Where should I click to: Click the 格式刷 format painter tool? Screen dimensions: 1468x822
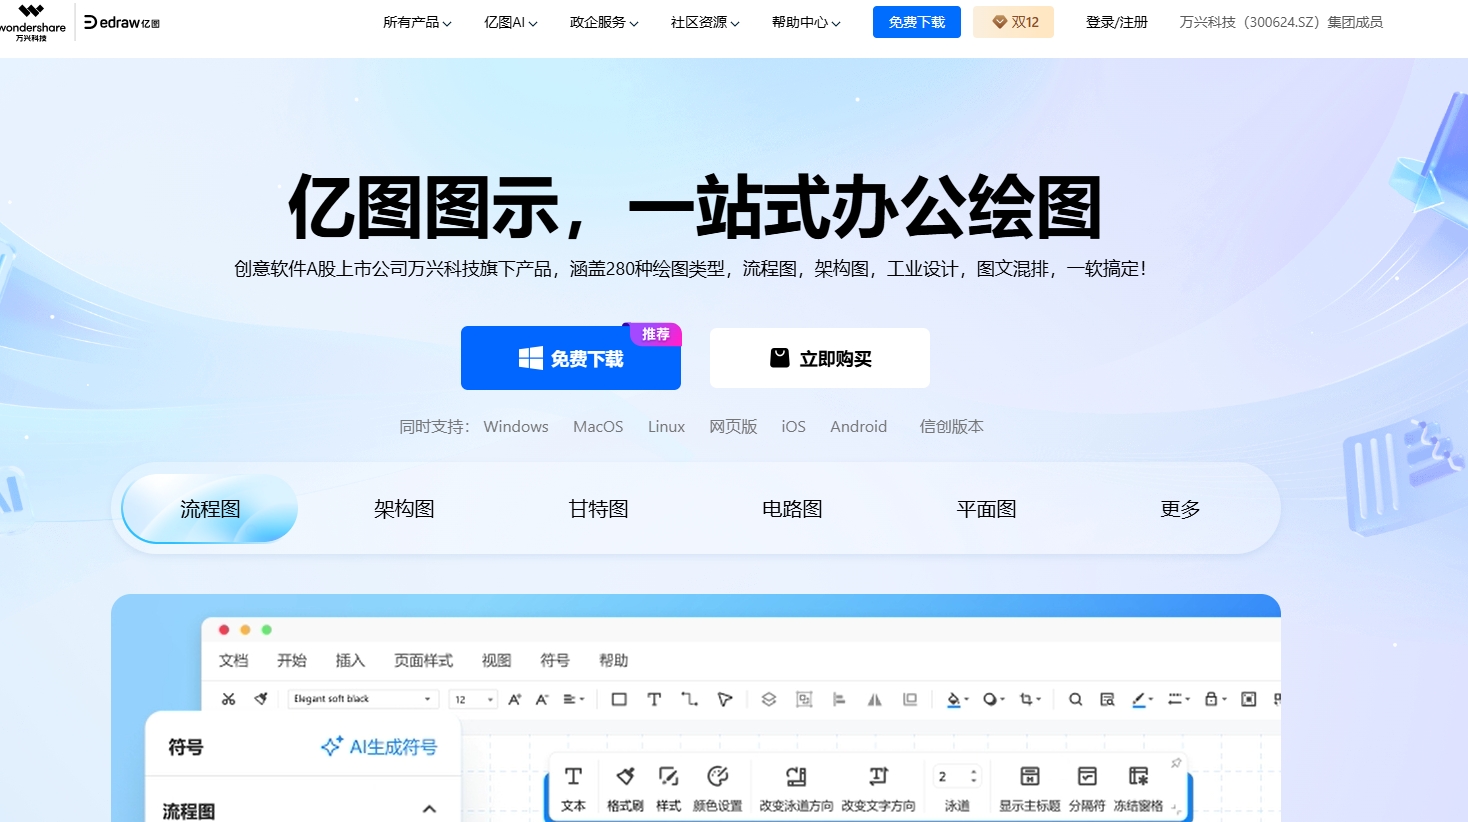pos(625,788)
